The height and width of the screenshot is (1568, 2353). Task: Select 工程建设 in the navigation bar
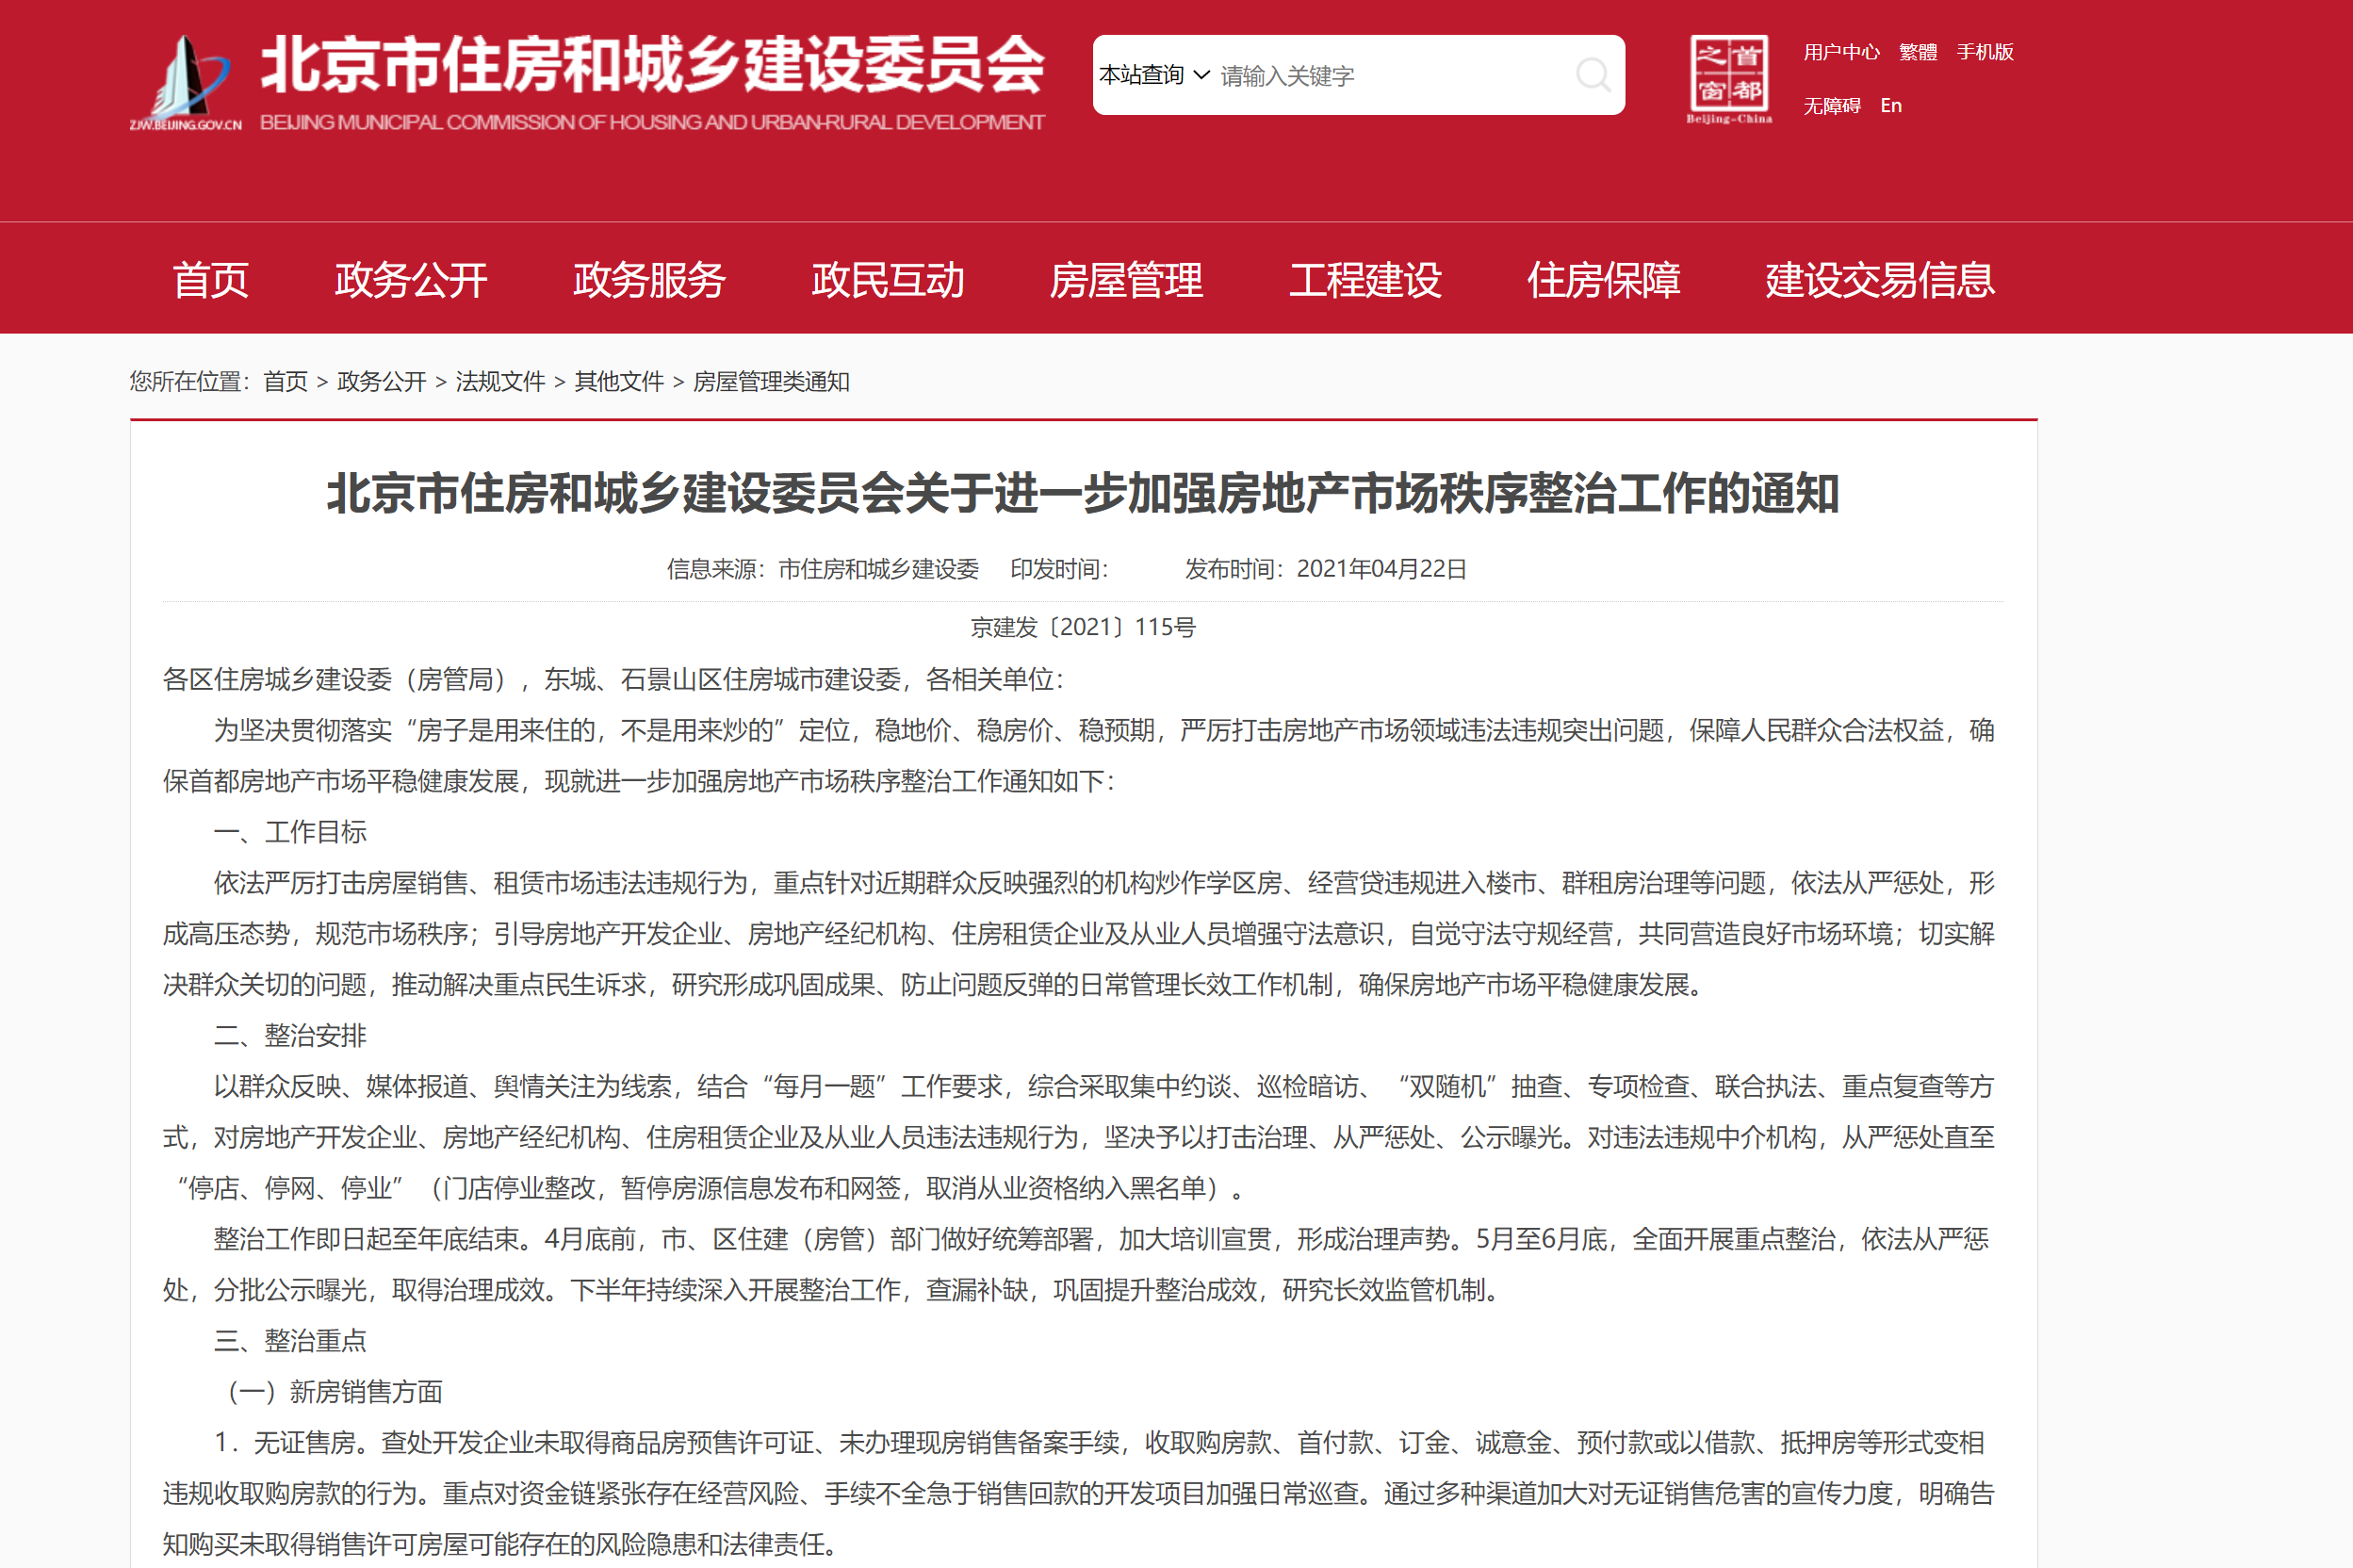(1365, 280)
